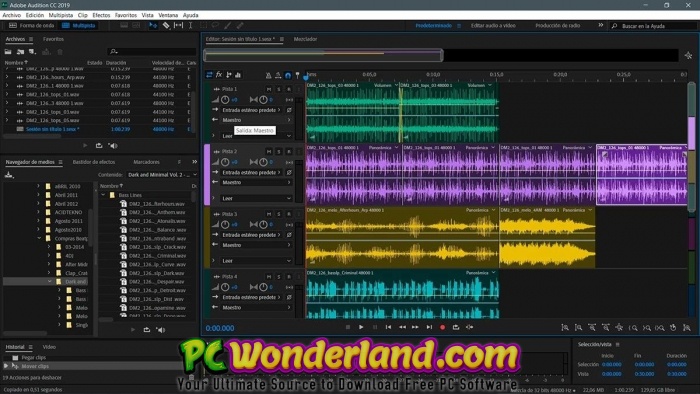
Task: Show track effects (fx) view
Action: (219, 75)
